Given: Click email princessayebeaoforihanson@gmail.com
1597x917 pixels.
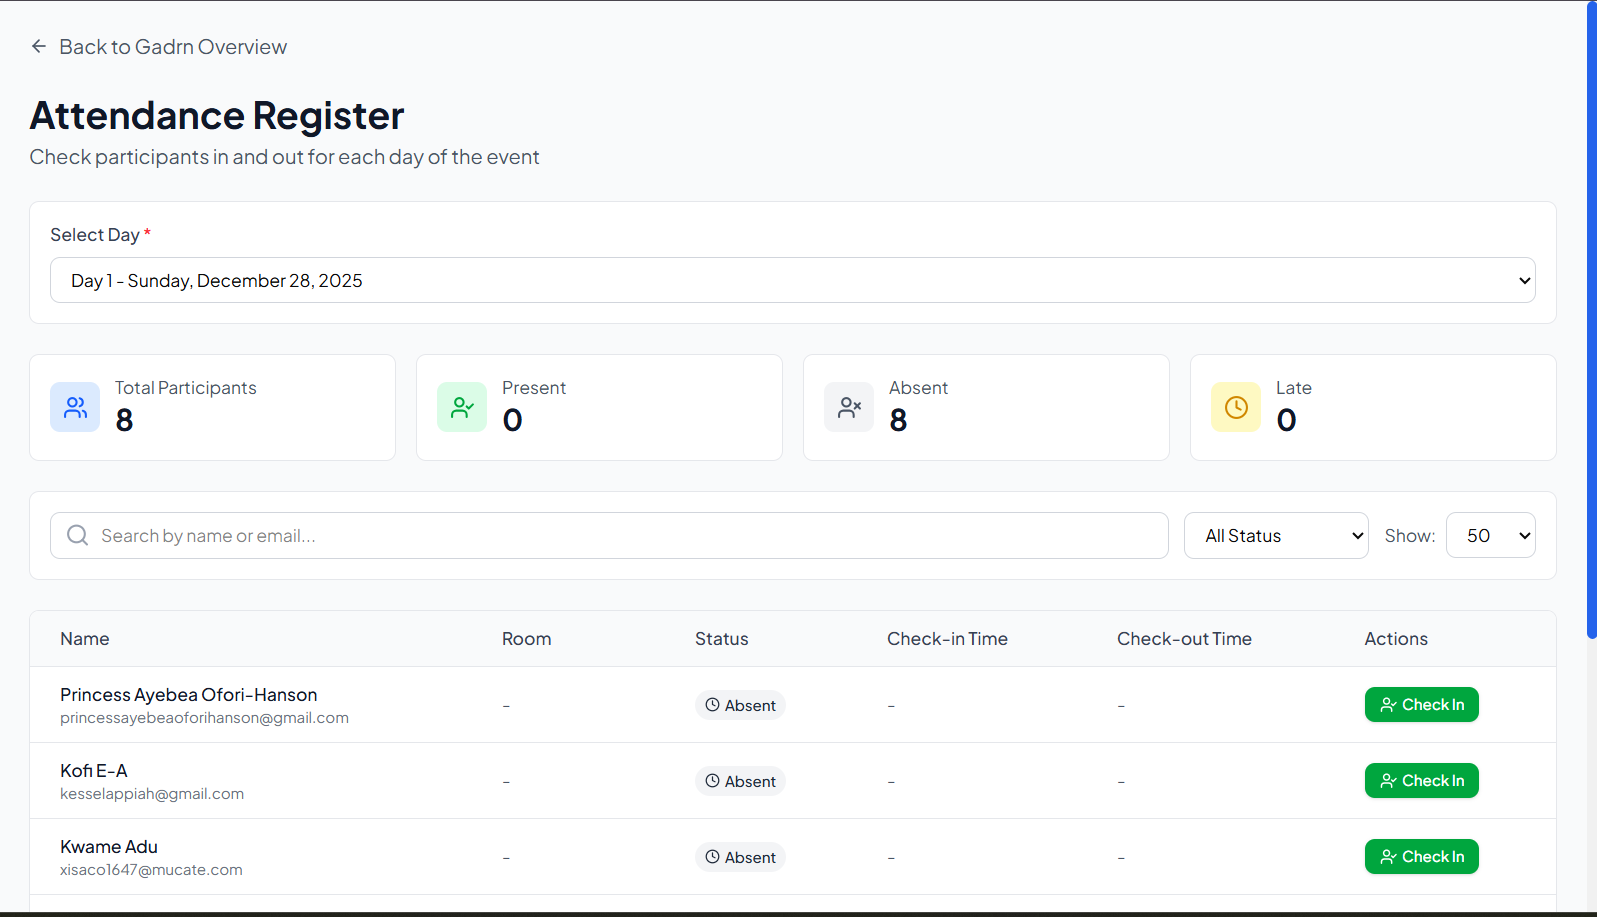Looking at the screenshot, I should click(x=204, y=718).
